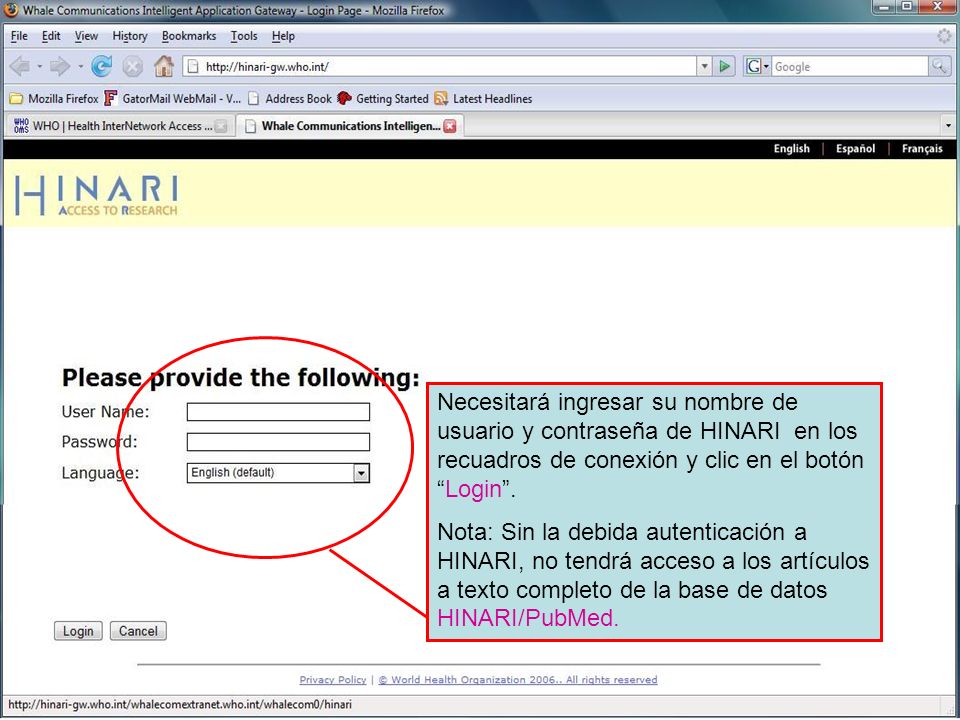Open the Privacy Policy link
The height and width of the screenshot is (720, 960).
(332, 680)
